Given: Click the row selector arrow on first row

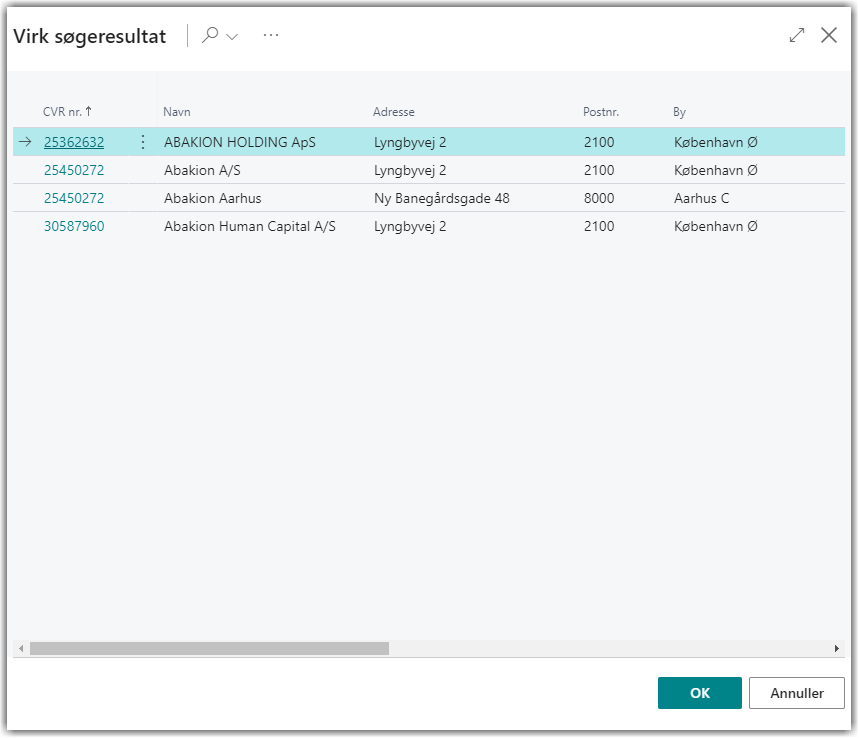Looking at the screenshot, I should (x=25, y=142).
